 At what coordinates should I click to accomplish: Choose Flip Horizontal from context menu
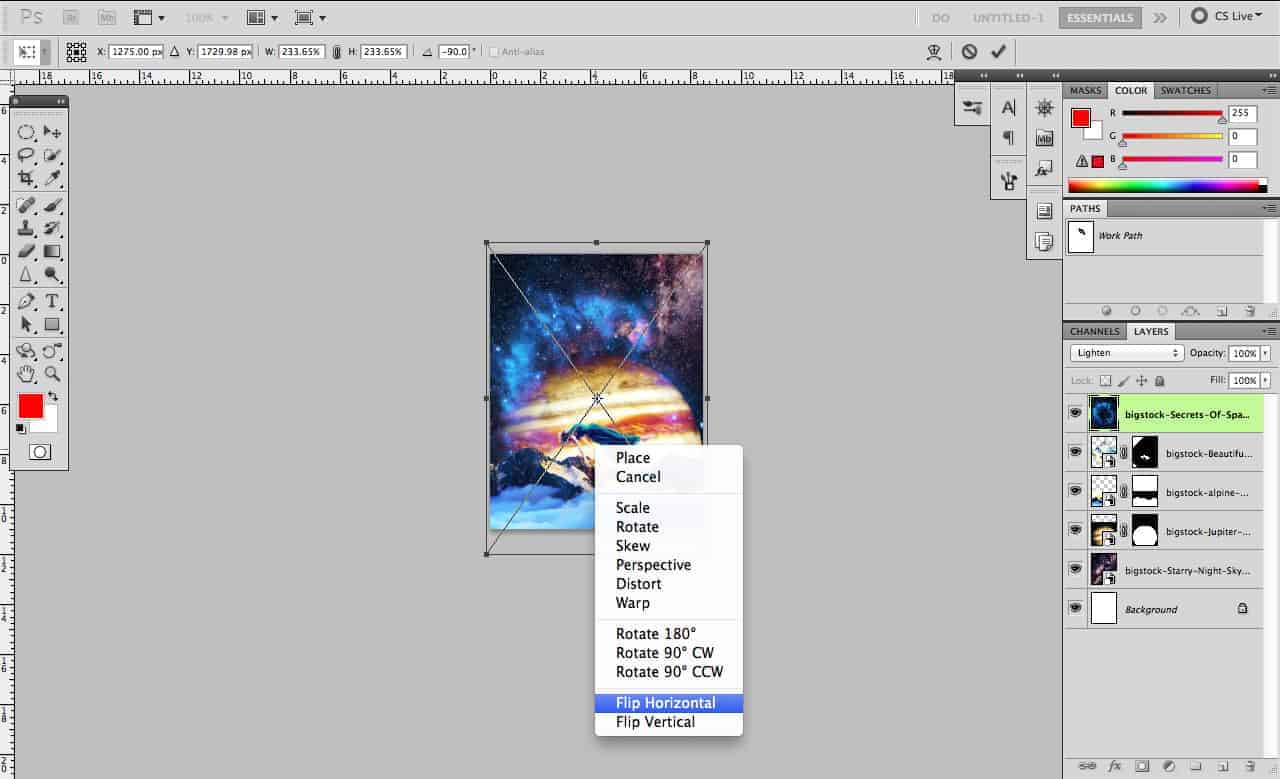click(669, 703)
